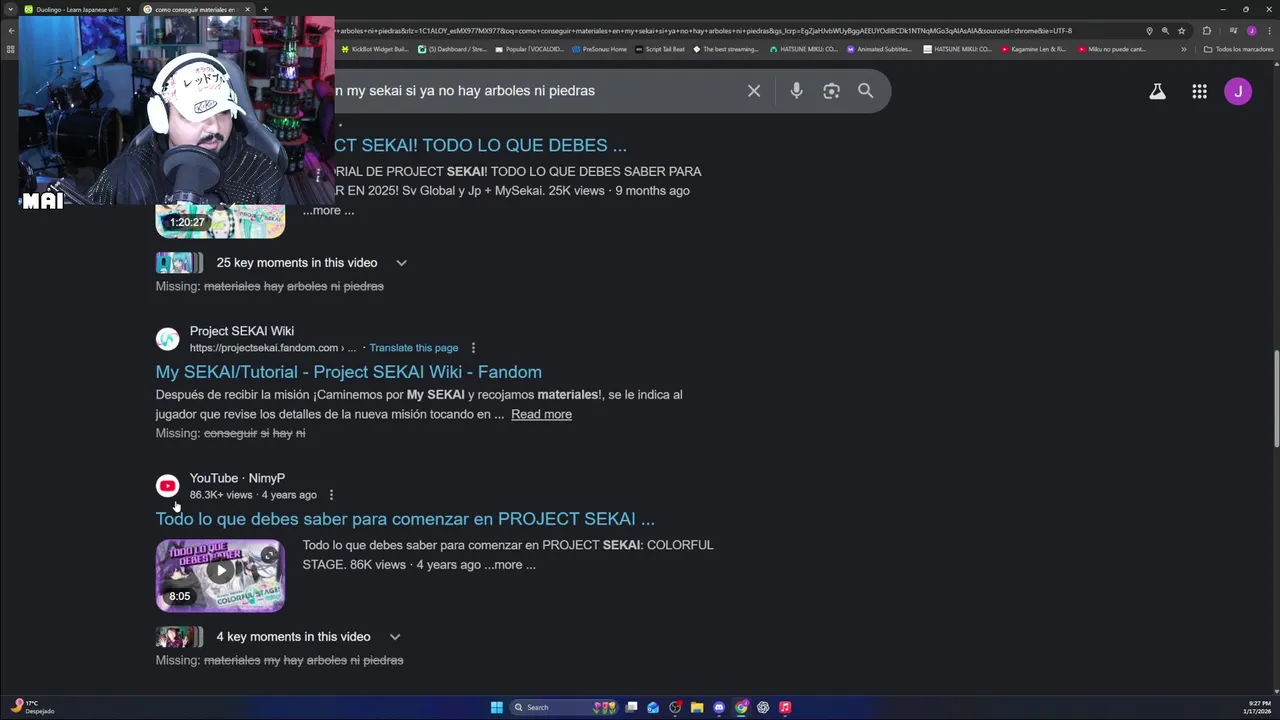
Task: Open CT SEKAI! TODO LO QUE DEBES result
Action: (x=480, y=146)
